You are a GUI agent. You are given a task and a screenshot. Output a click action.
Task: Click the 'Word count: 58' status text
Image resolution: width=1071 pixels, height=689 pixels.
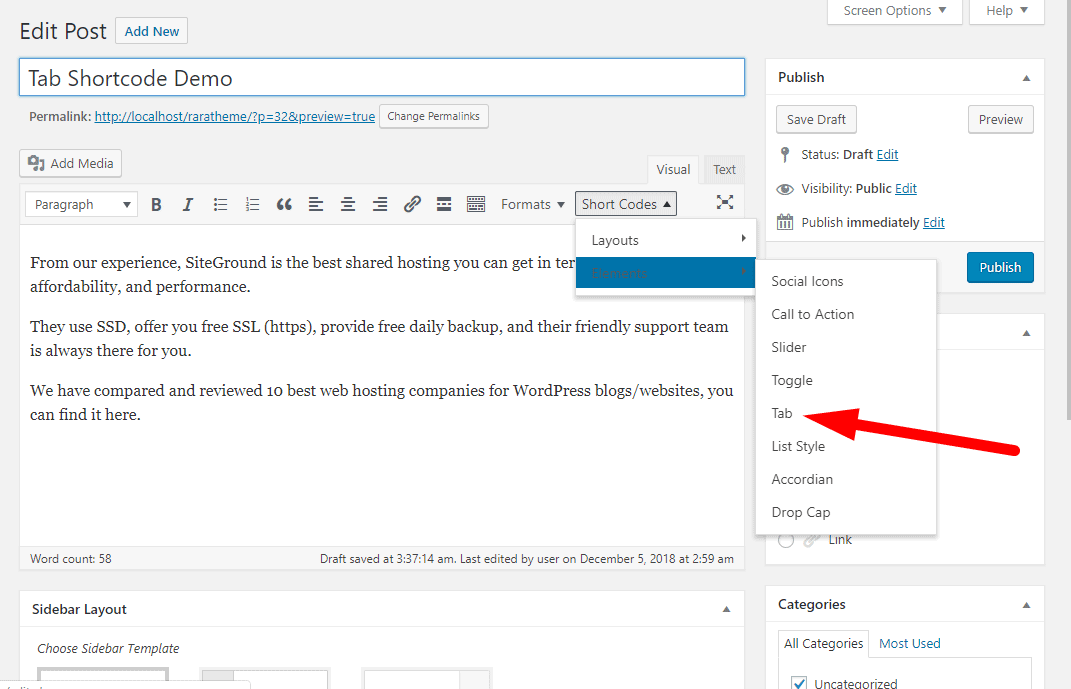click(x=70, y=559)
